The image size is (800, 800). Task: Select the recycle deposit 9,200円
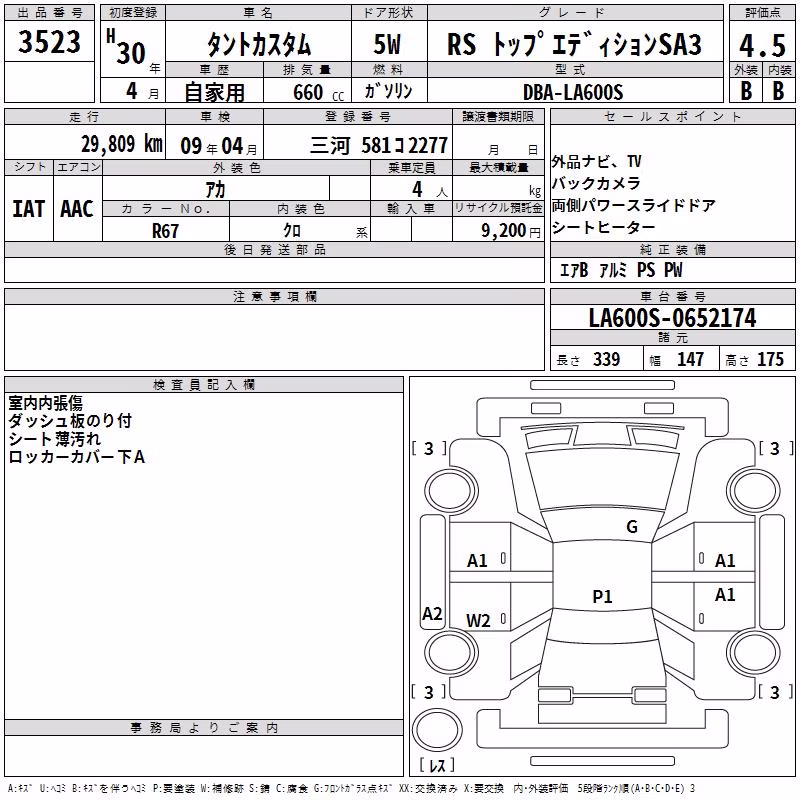pyautogui.click(x=511, y=231)
